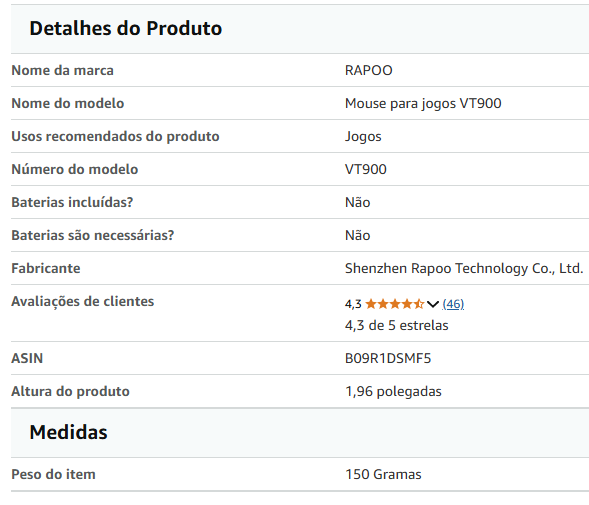Click the '1,96 polegadas' height value
The height and width of the screenshot is (505, 589).
pos(393,392)
